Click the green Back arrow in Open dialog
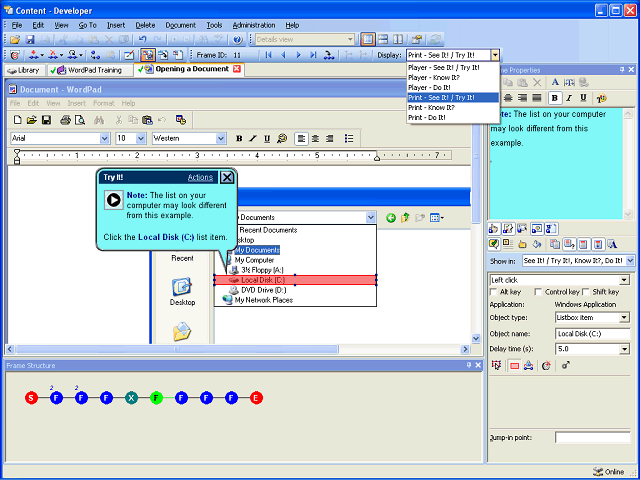Image resolution: width=640 pixels, height=480 pixels. [391, 218]
